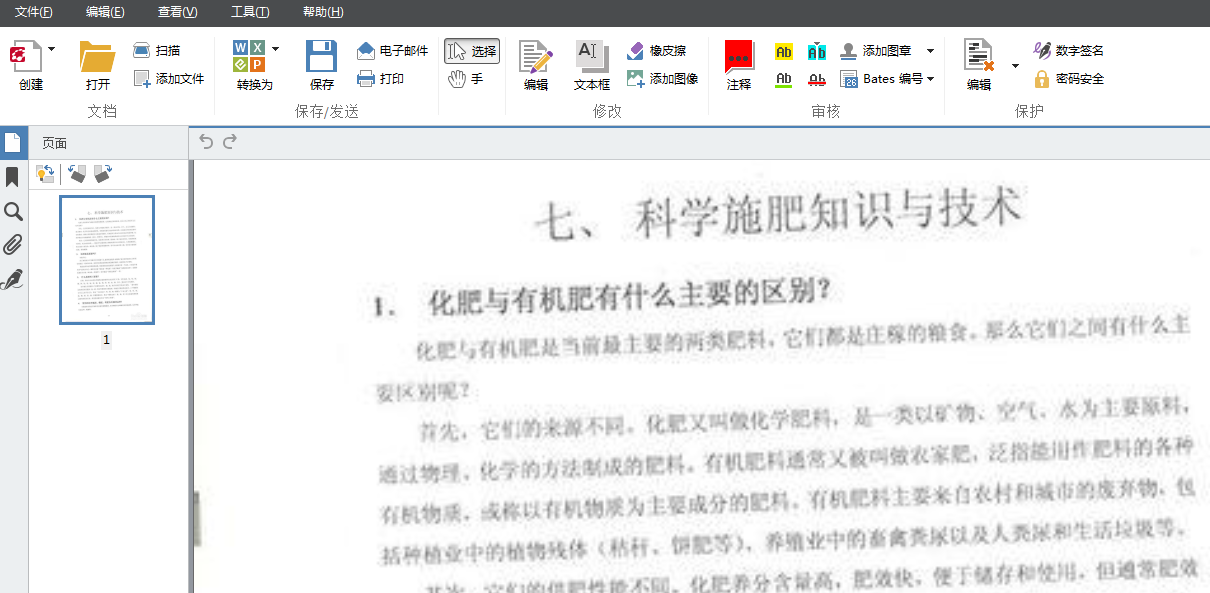Open the bookmarks panel in the sidebar
Viewport: 1210px width, 593px height.
tap(13, 177)
